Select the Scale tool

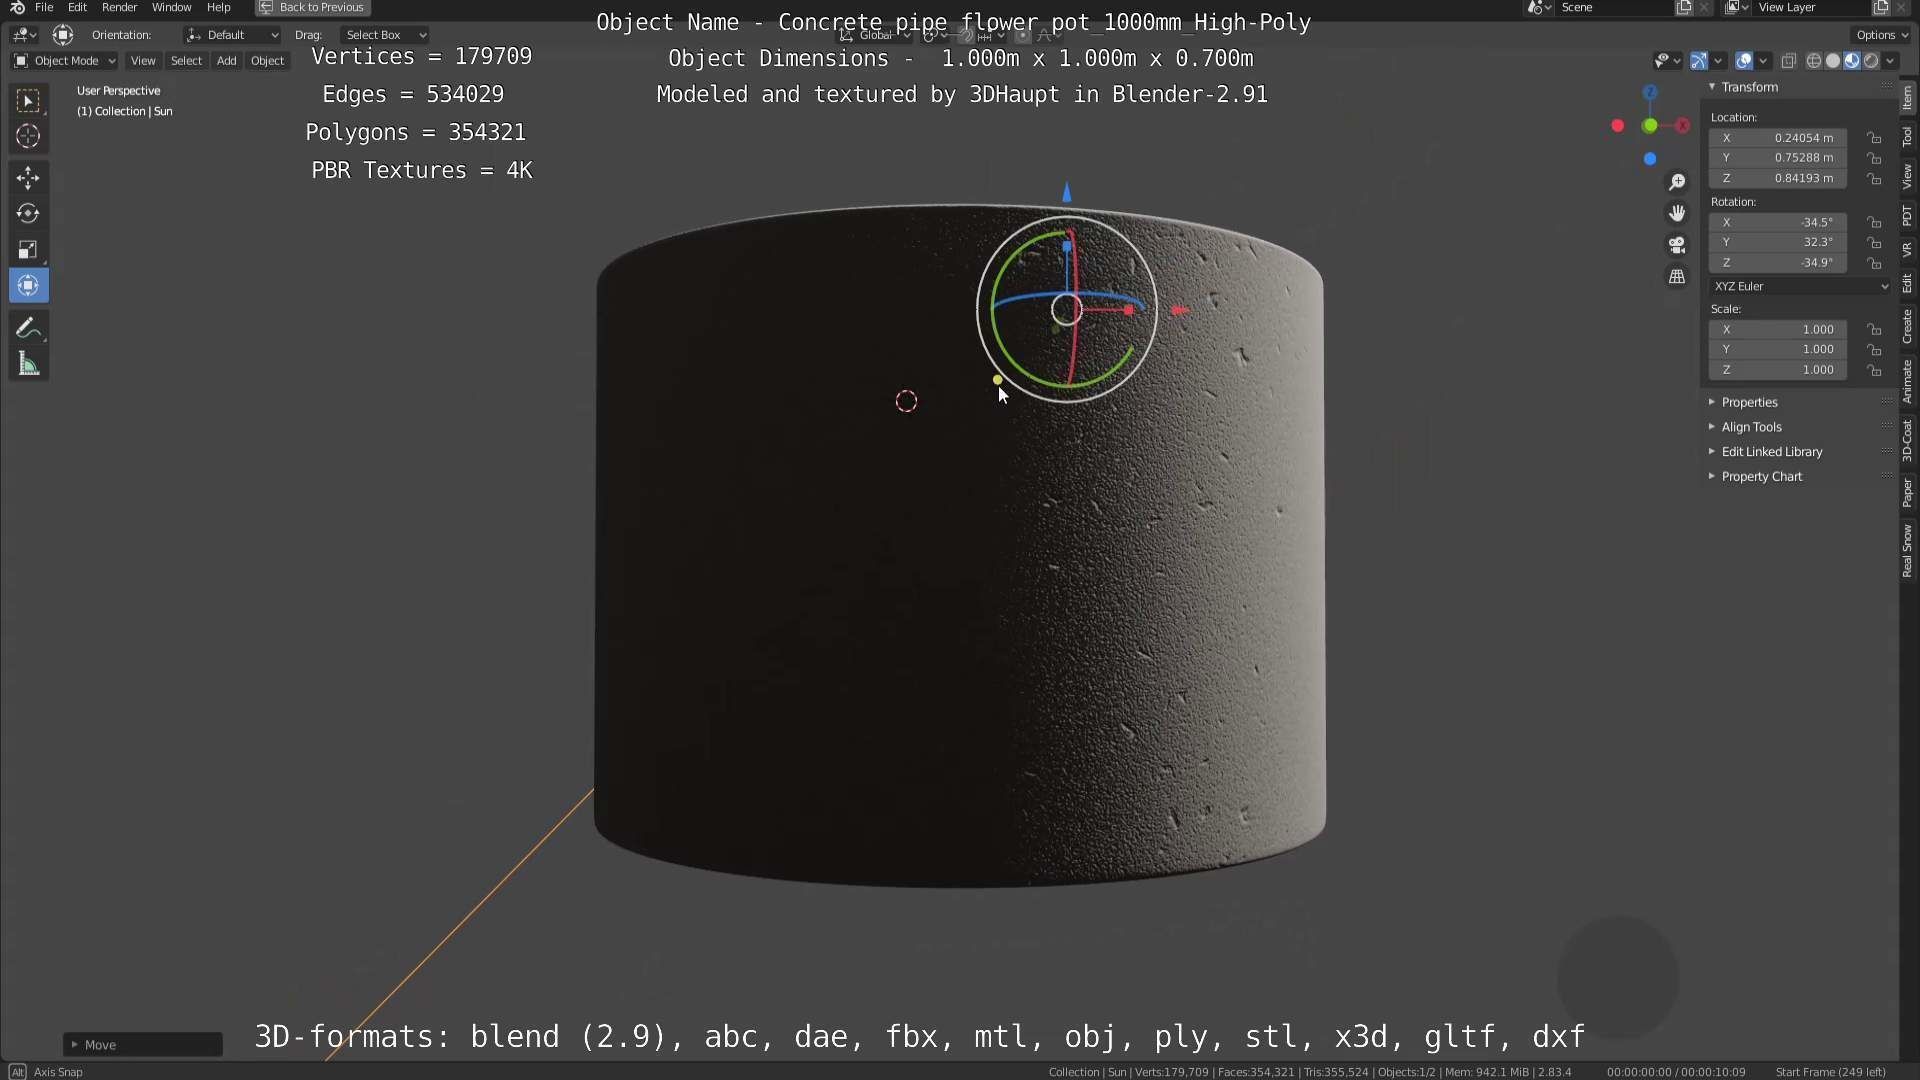pos(28,250)
